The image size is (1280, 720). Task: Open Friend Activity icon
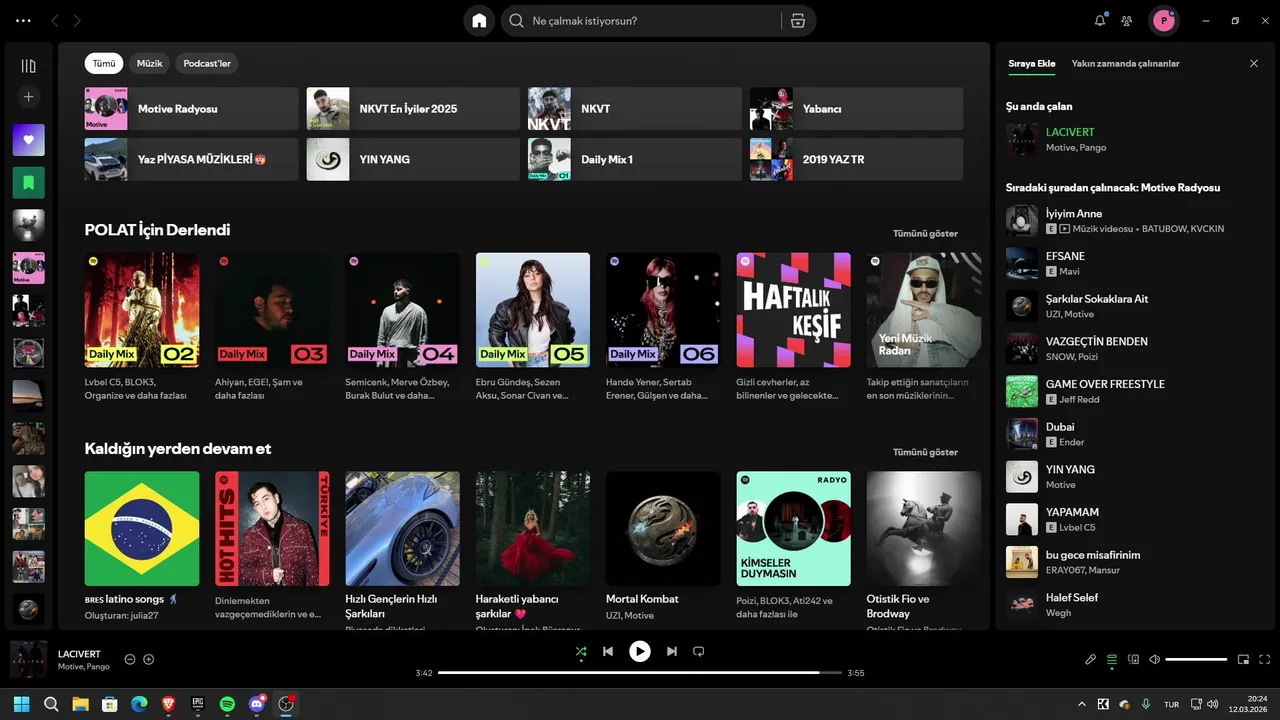tap(1127, 20)
